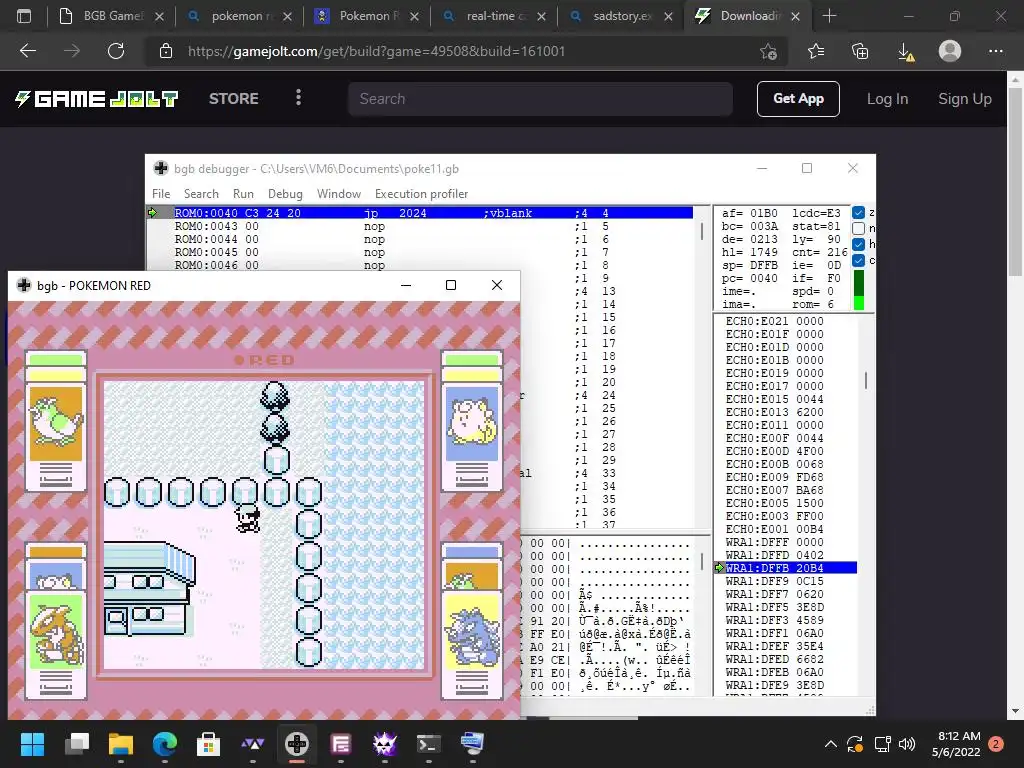Toggle the z flag checkbox

pyautogui.click(x=859, y=212)
